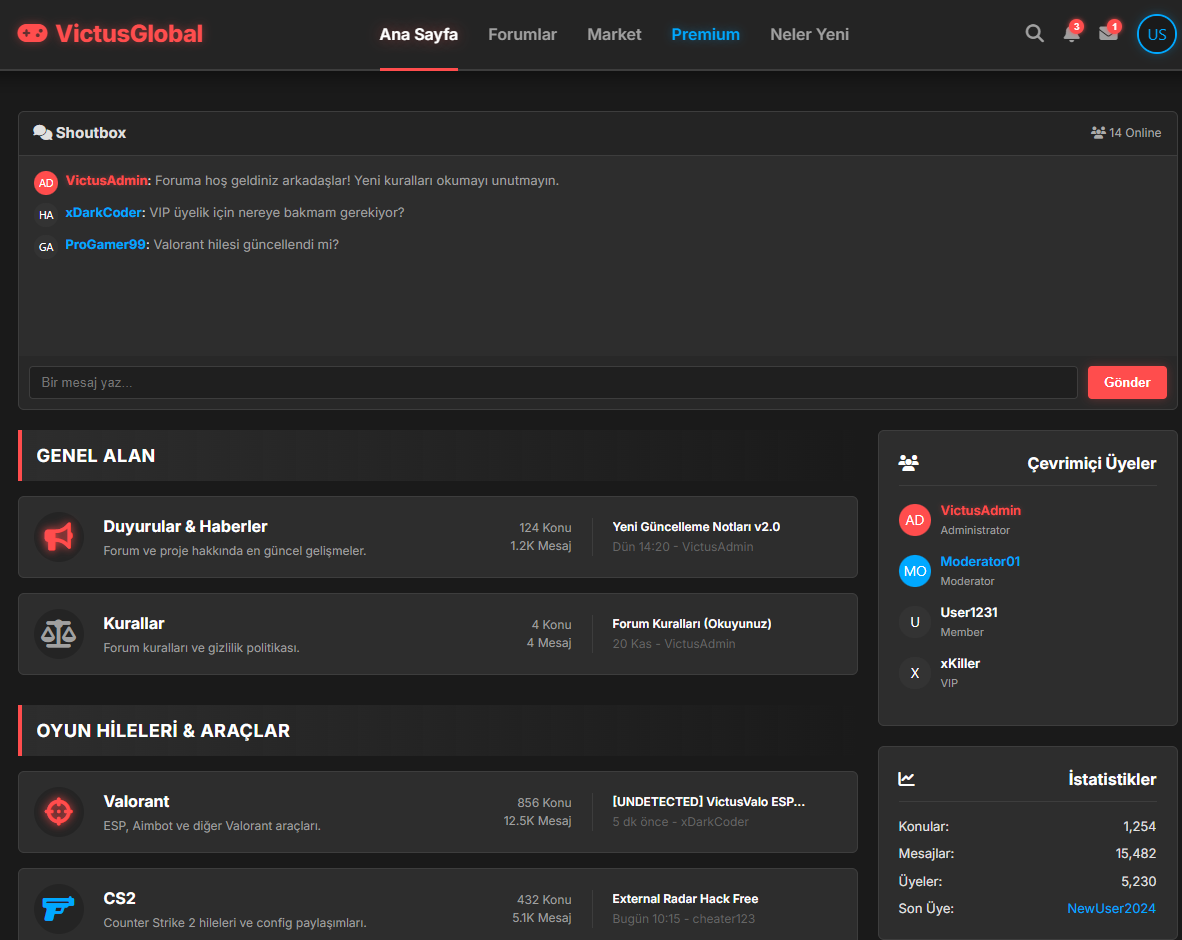1182x940 pixels.
Task: Open the CS2 forum
Action: (x=119, y=899)
